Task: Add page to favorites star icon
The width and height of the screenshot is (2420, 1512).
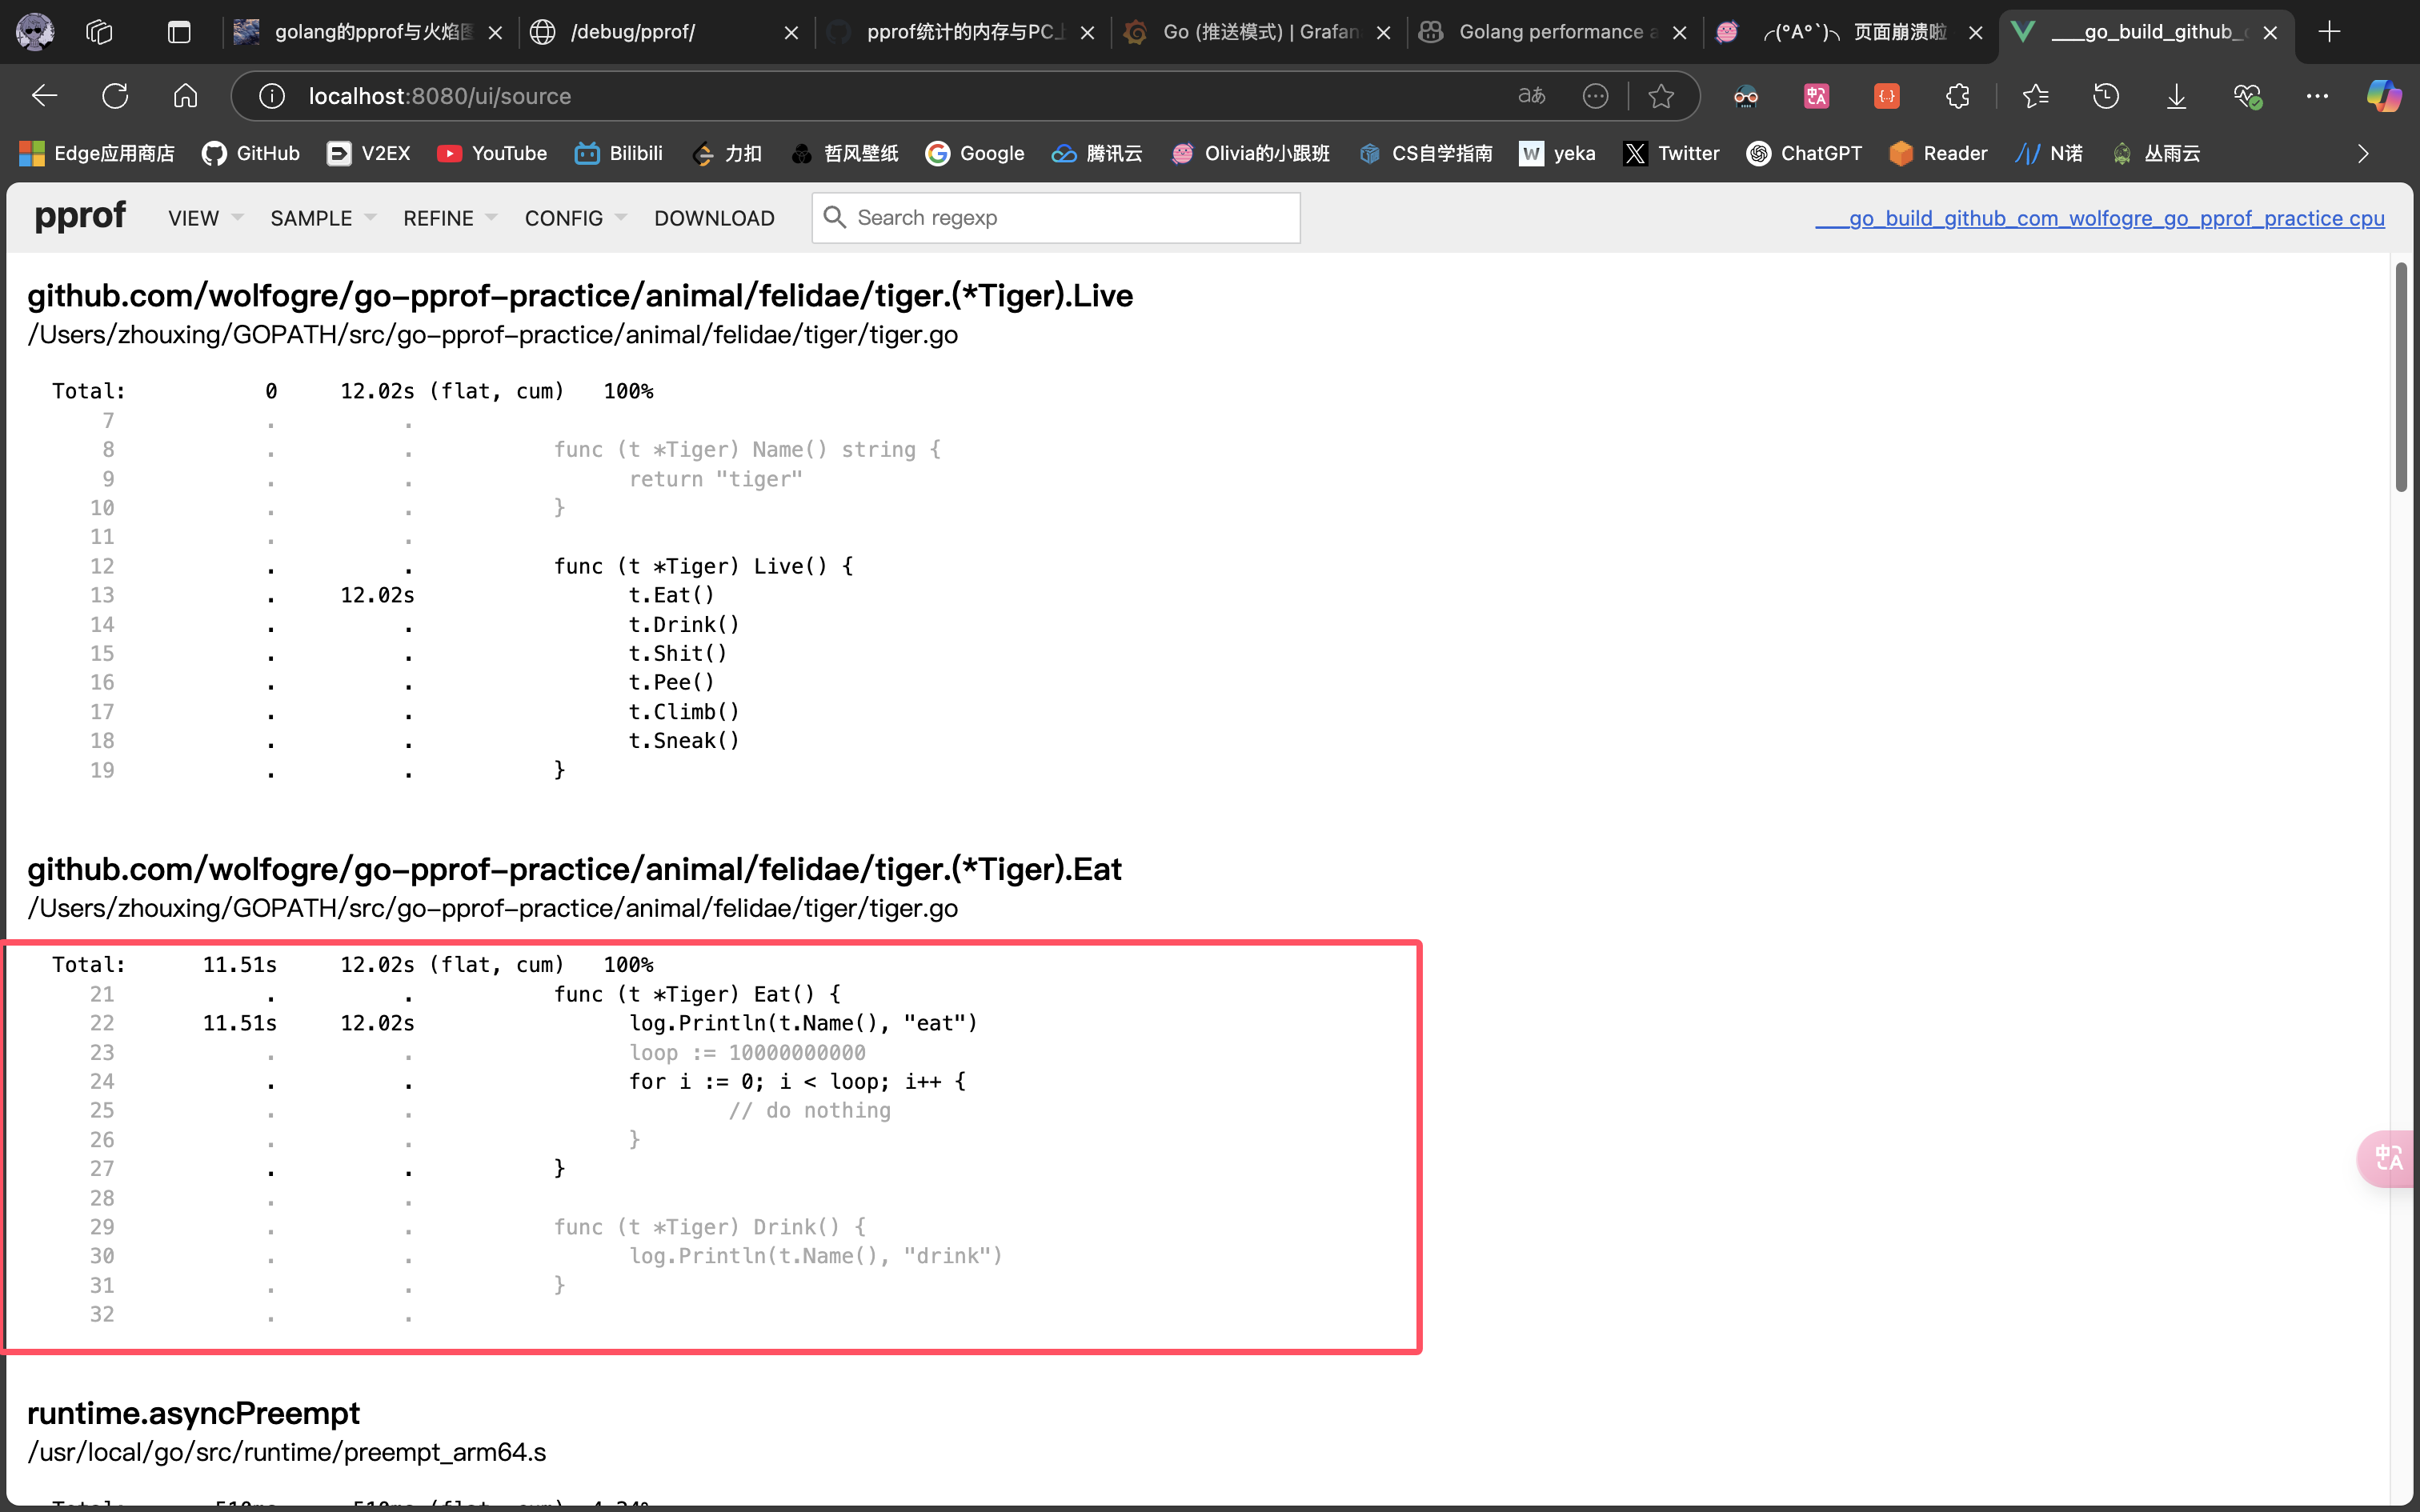Action: (1661, 96)
